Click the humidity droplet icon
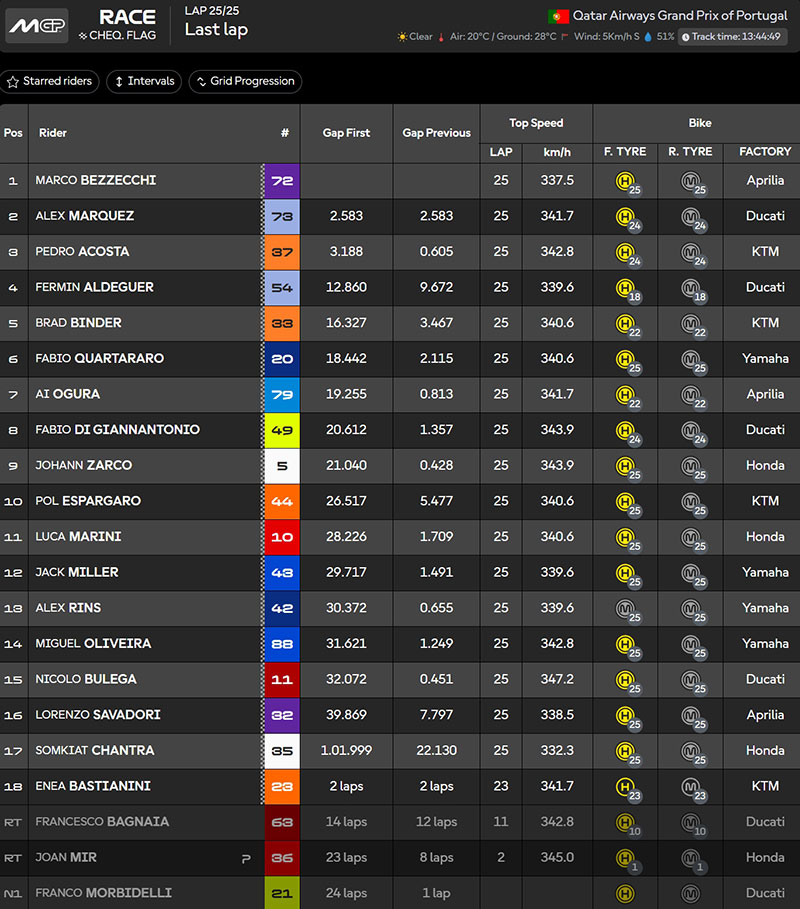Image resolution: width=800 pixels, height=909 pixels. coord(648,37)
